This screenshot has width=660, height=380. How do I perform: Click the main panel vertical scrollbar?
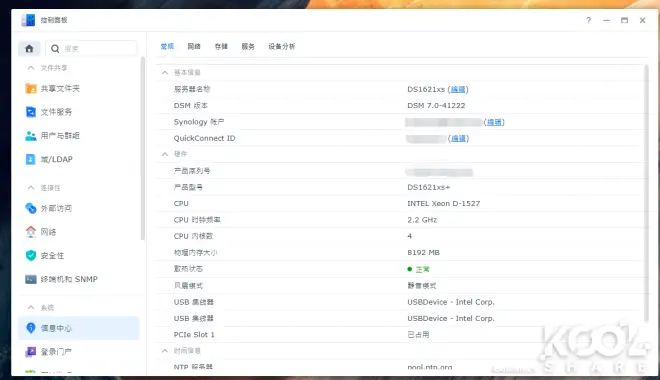point(646,194)
